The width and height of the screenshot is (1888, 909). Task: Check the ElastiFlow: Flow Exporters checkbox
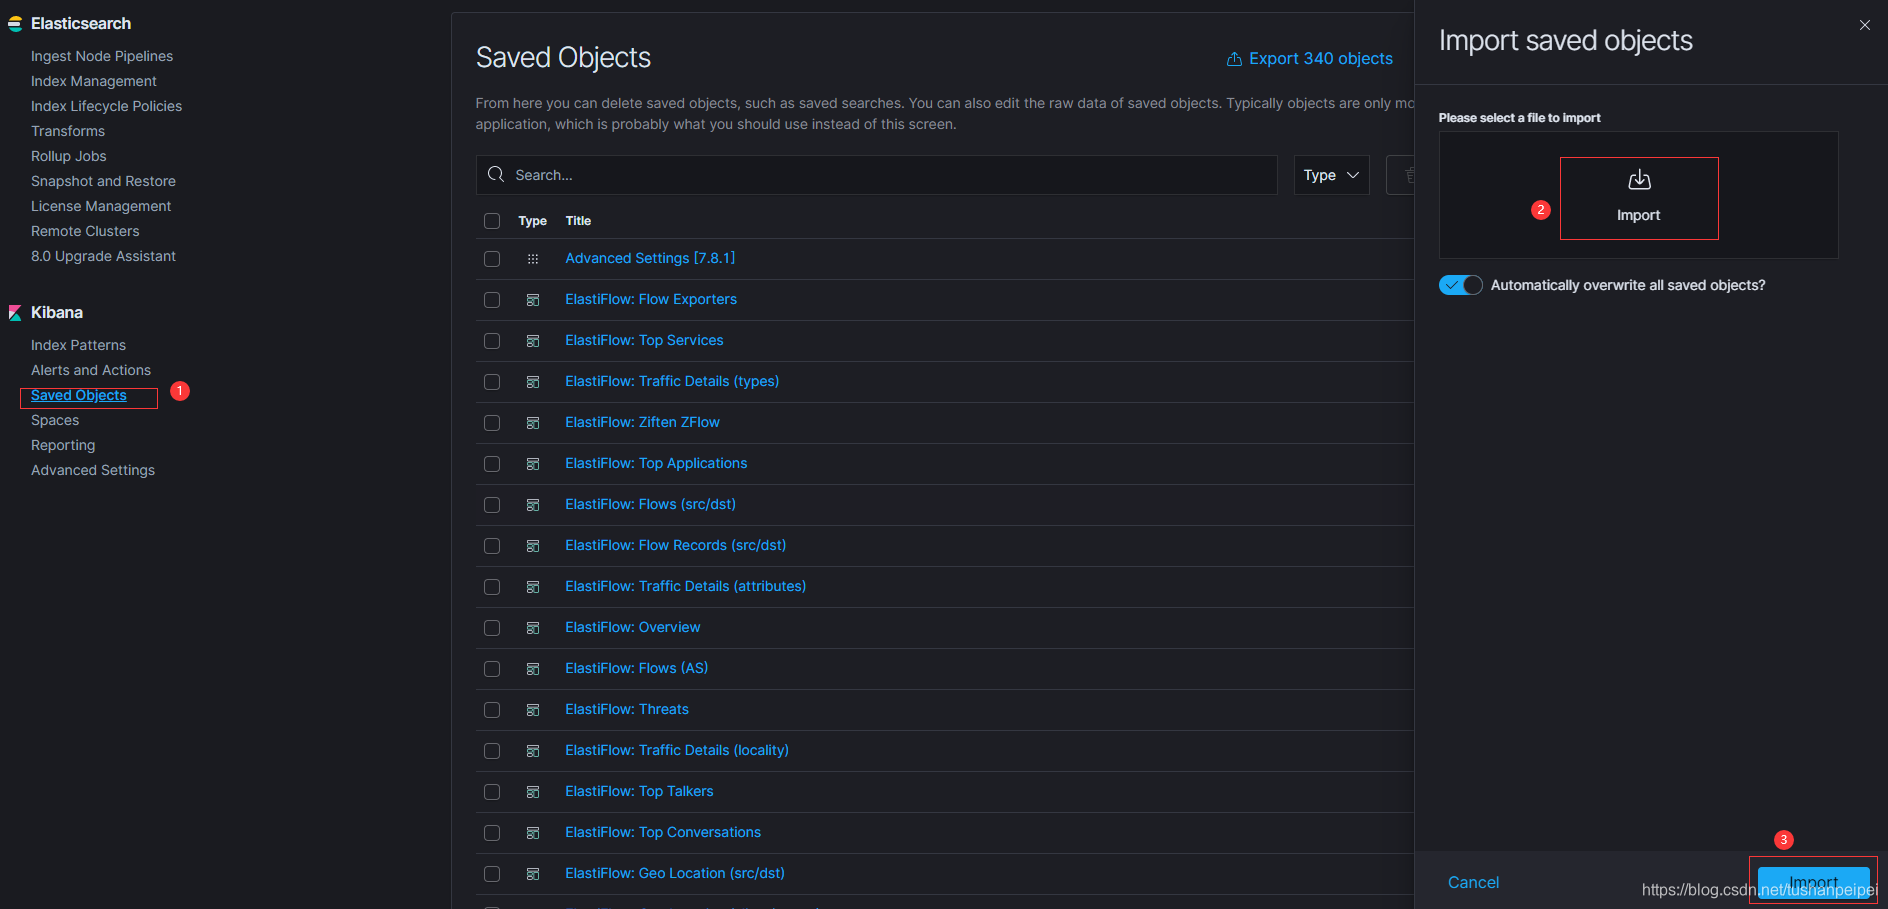coord(492,300)
